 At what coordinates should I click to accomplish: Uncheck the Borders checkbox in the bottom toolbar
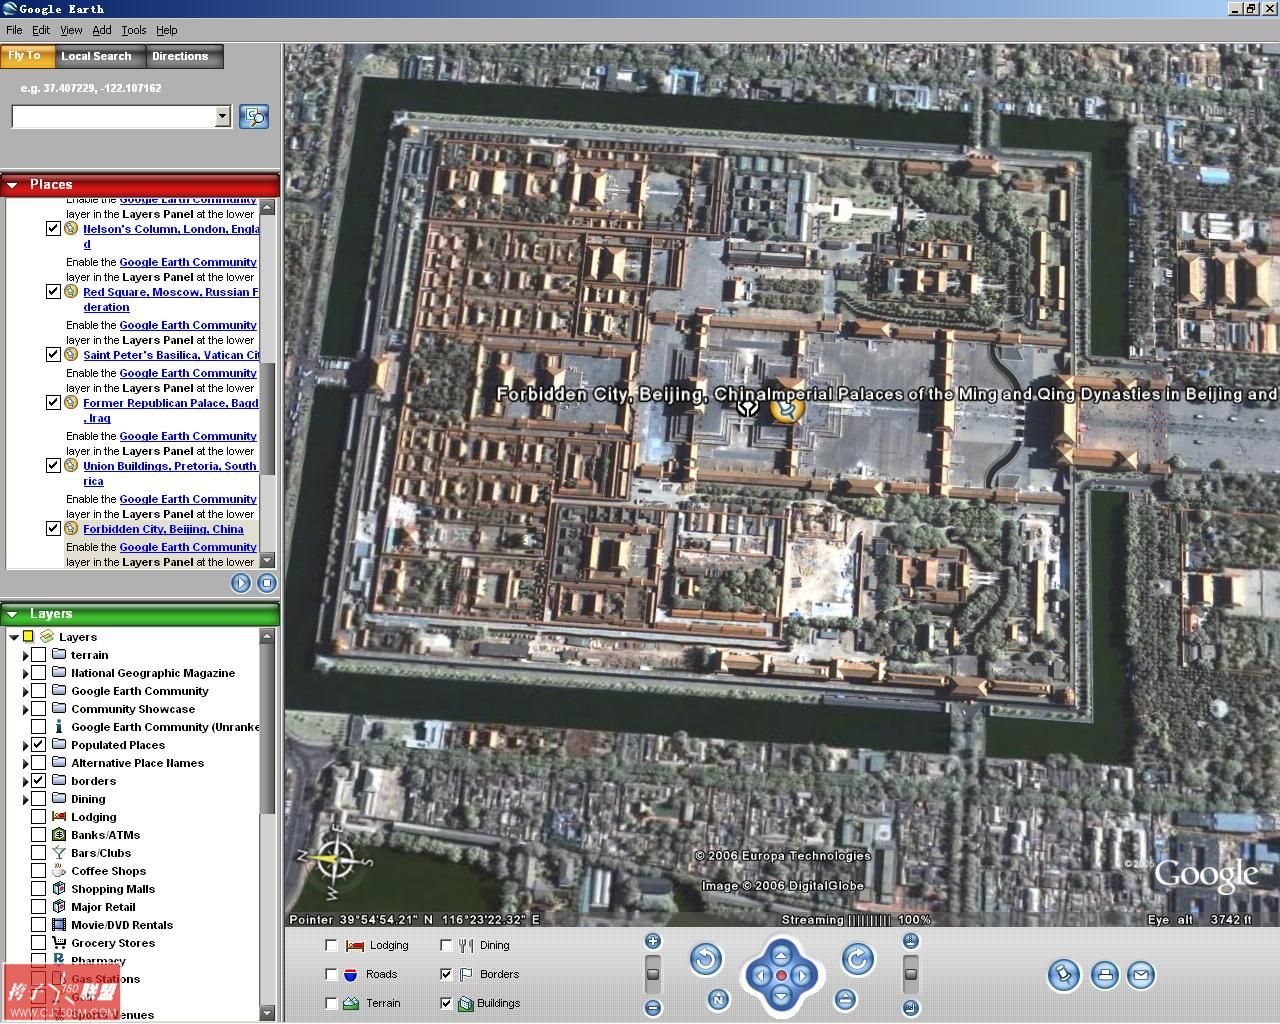tap(446, 974)
